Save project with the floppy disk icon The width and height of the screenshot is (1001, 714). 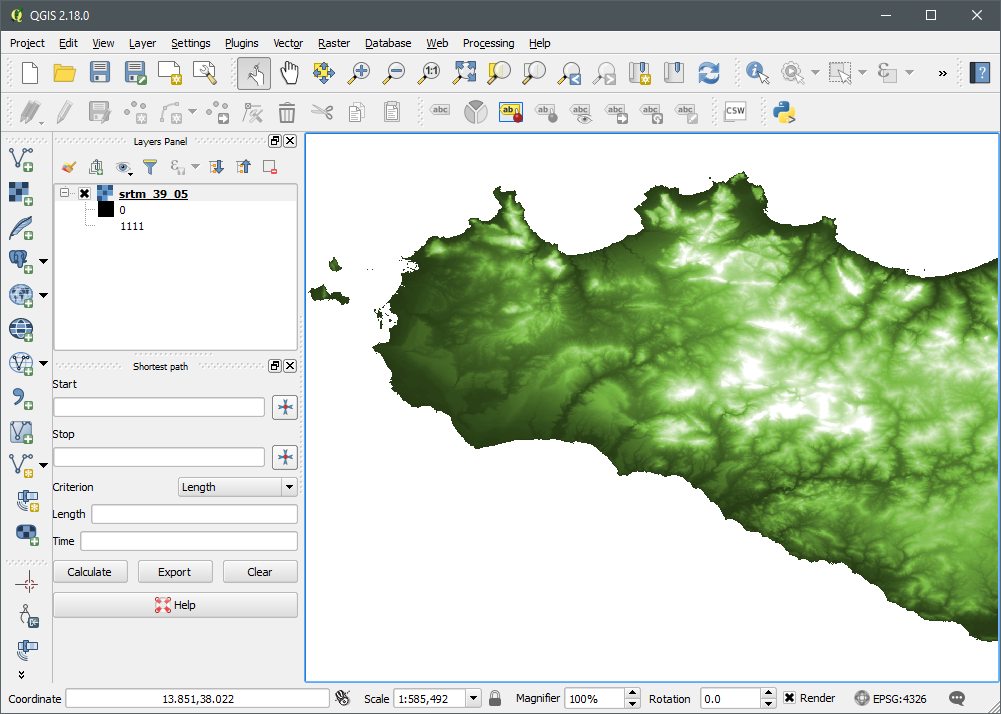[100, 73]
